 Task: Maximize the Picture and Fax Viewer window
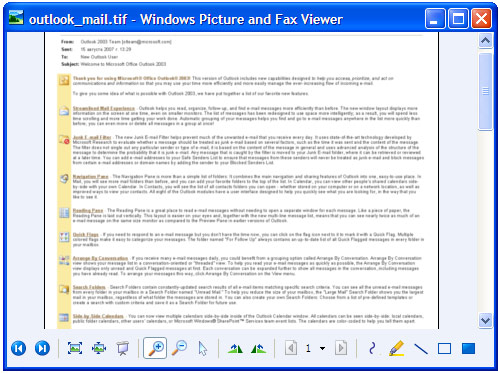(458, 19)
